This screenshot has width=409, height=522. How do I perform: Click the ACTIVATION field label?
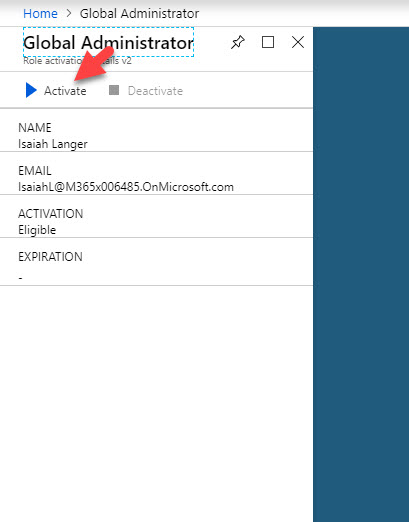click(50, 214)
